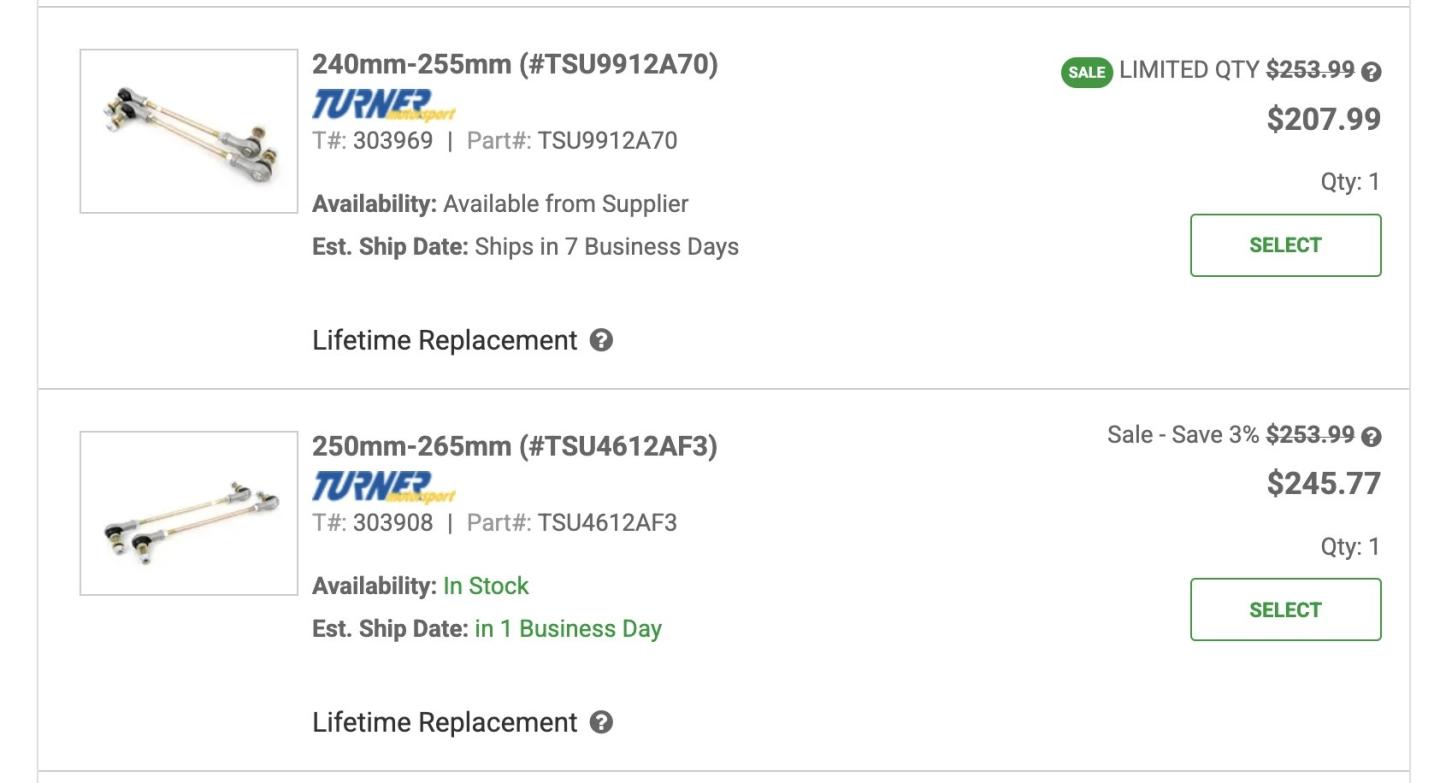View the 250mm-265mm end link product image
This screenshot has width=1440, height=783.
[x=189, y=513]
